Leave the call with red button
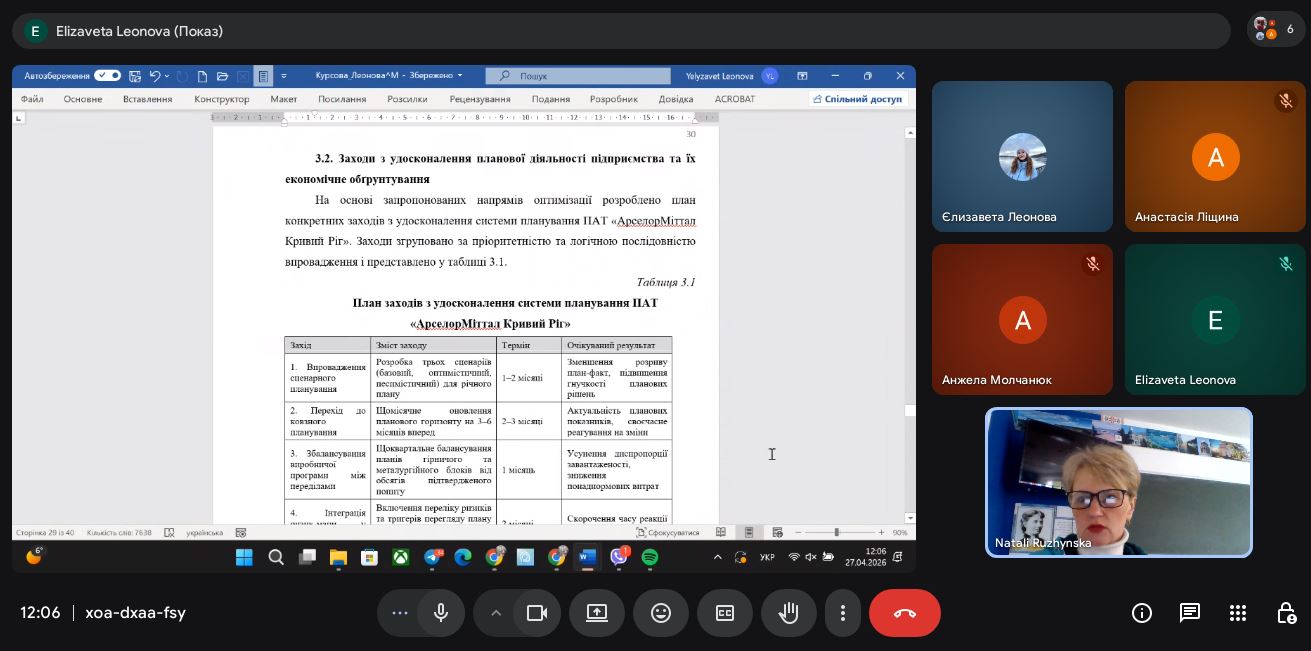The image size is (1311, 651). coord(904,613)
